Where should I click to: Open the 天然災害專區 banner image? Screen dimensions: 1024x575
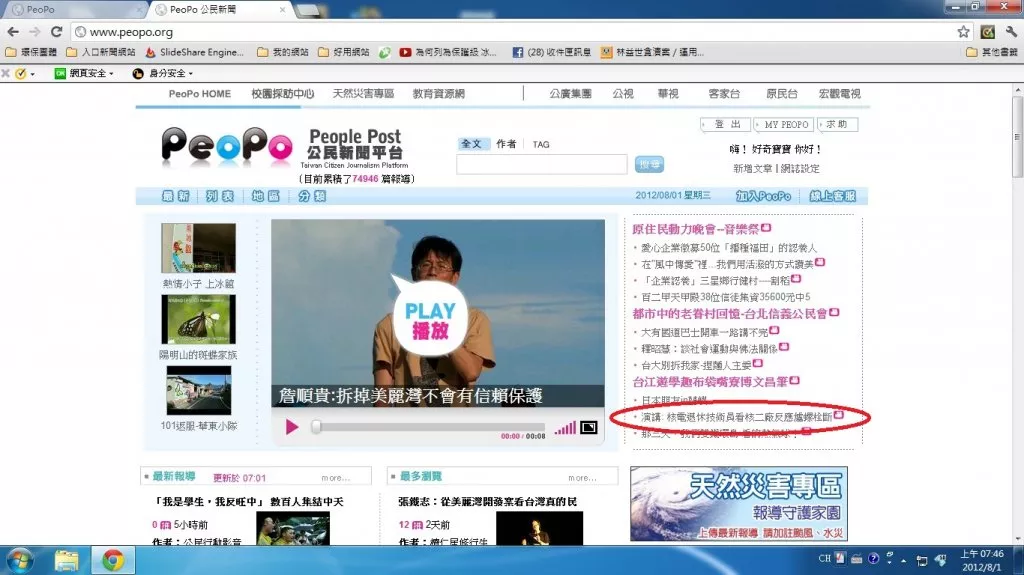pos(739,503)
